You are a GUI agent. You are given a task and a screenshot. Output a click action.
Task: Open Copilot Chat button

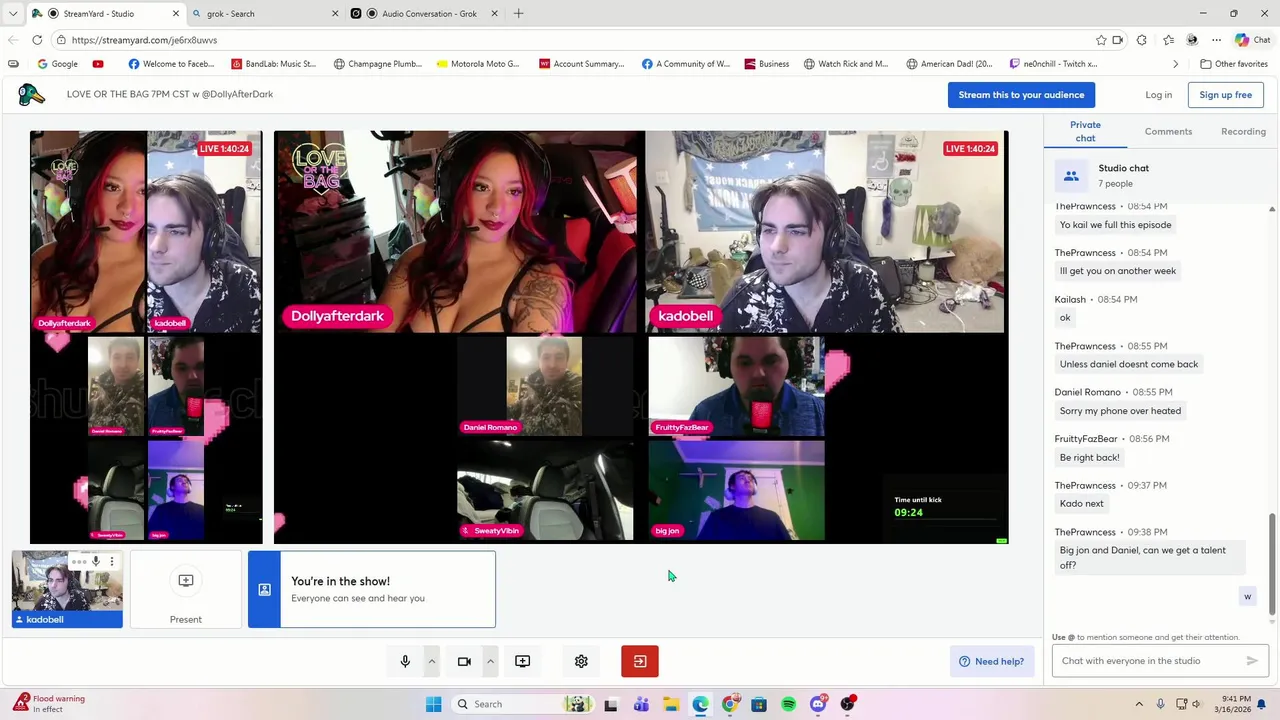pos(1252,40)
